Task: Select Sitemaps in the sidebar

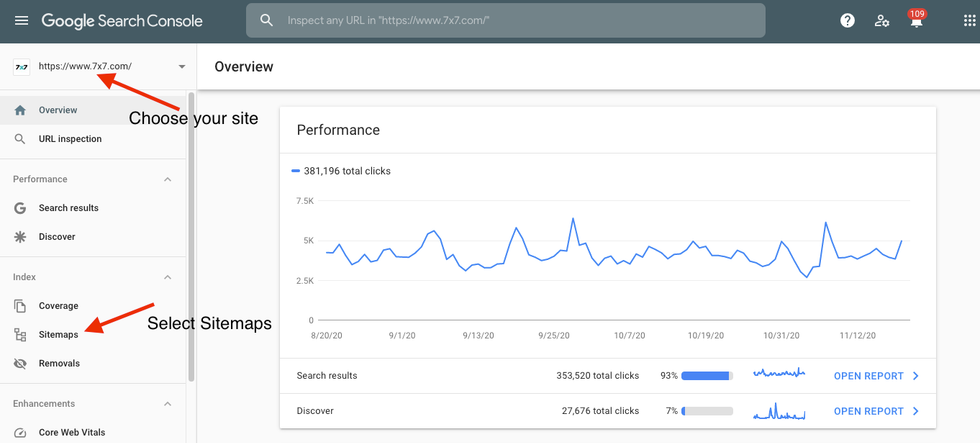Action: tap(58, 335)
